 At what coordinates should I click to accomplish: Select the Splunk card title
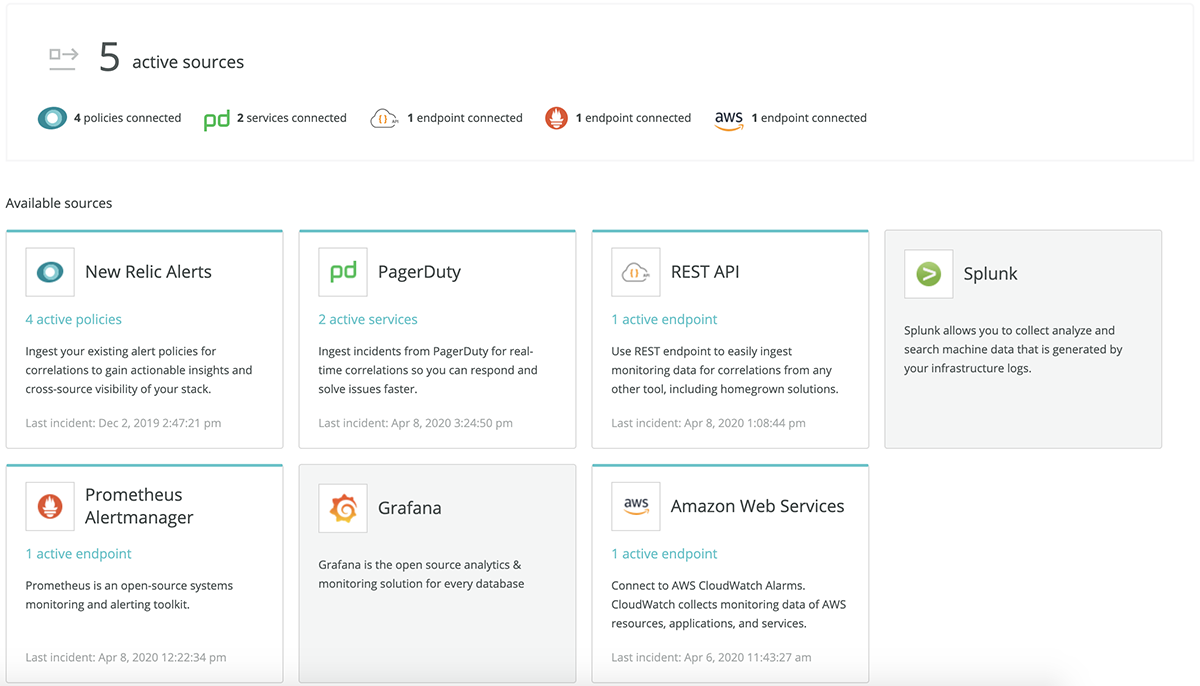point(990,274)
